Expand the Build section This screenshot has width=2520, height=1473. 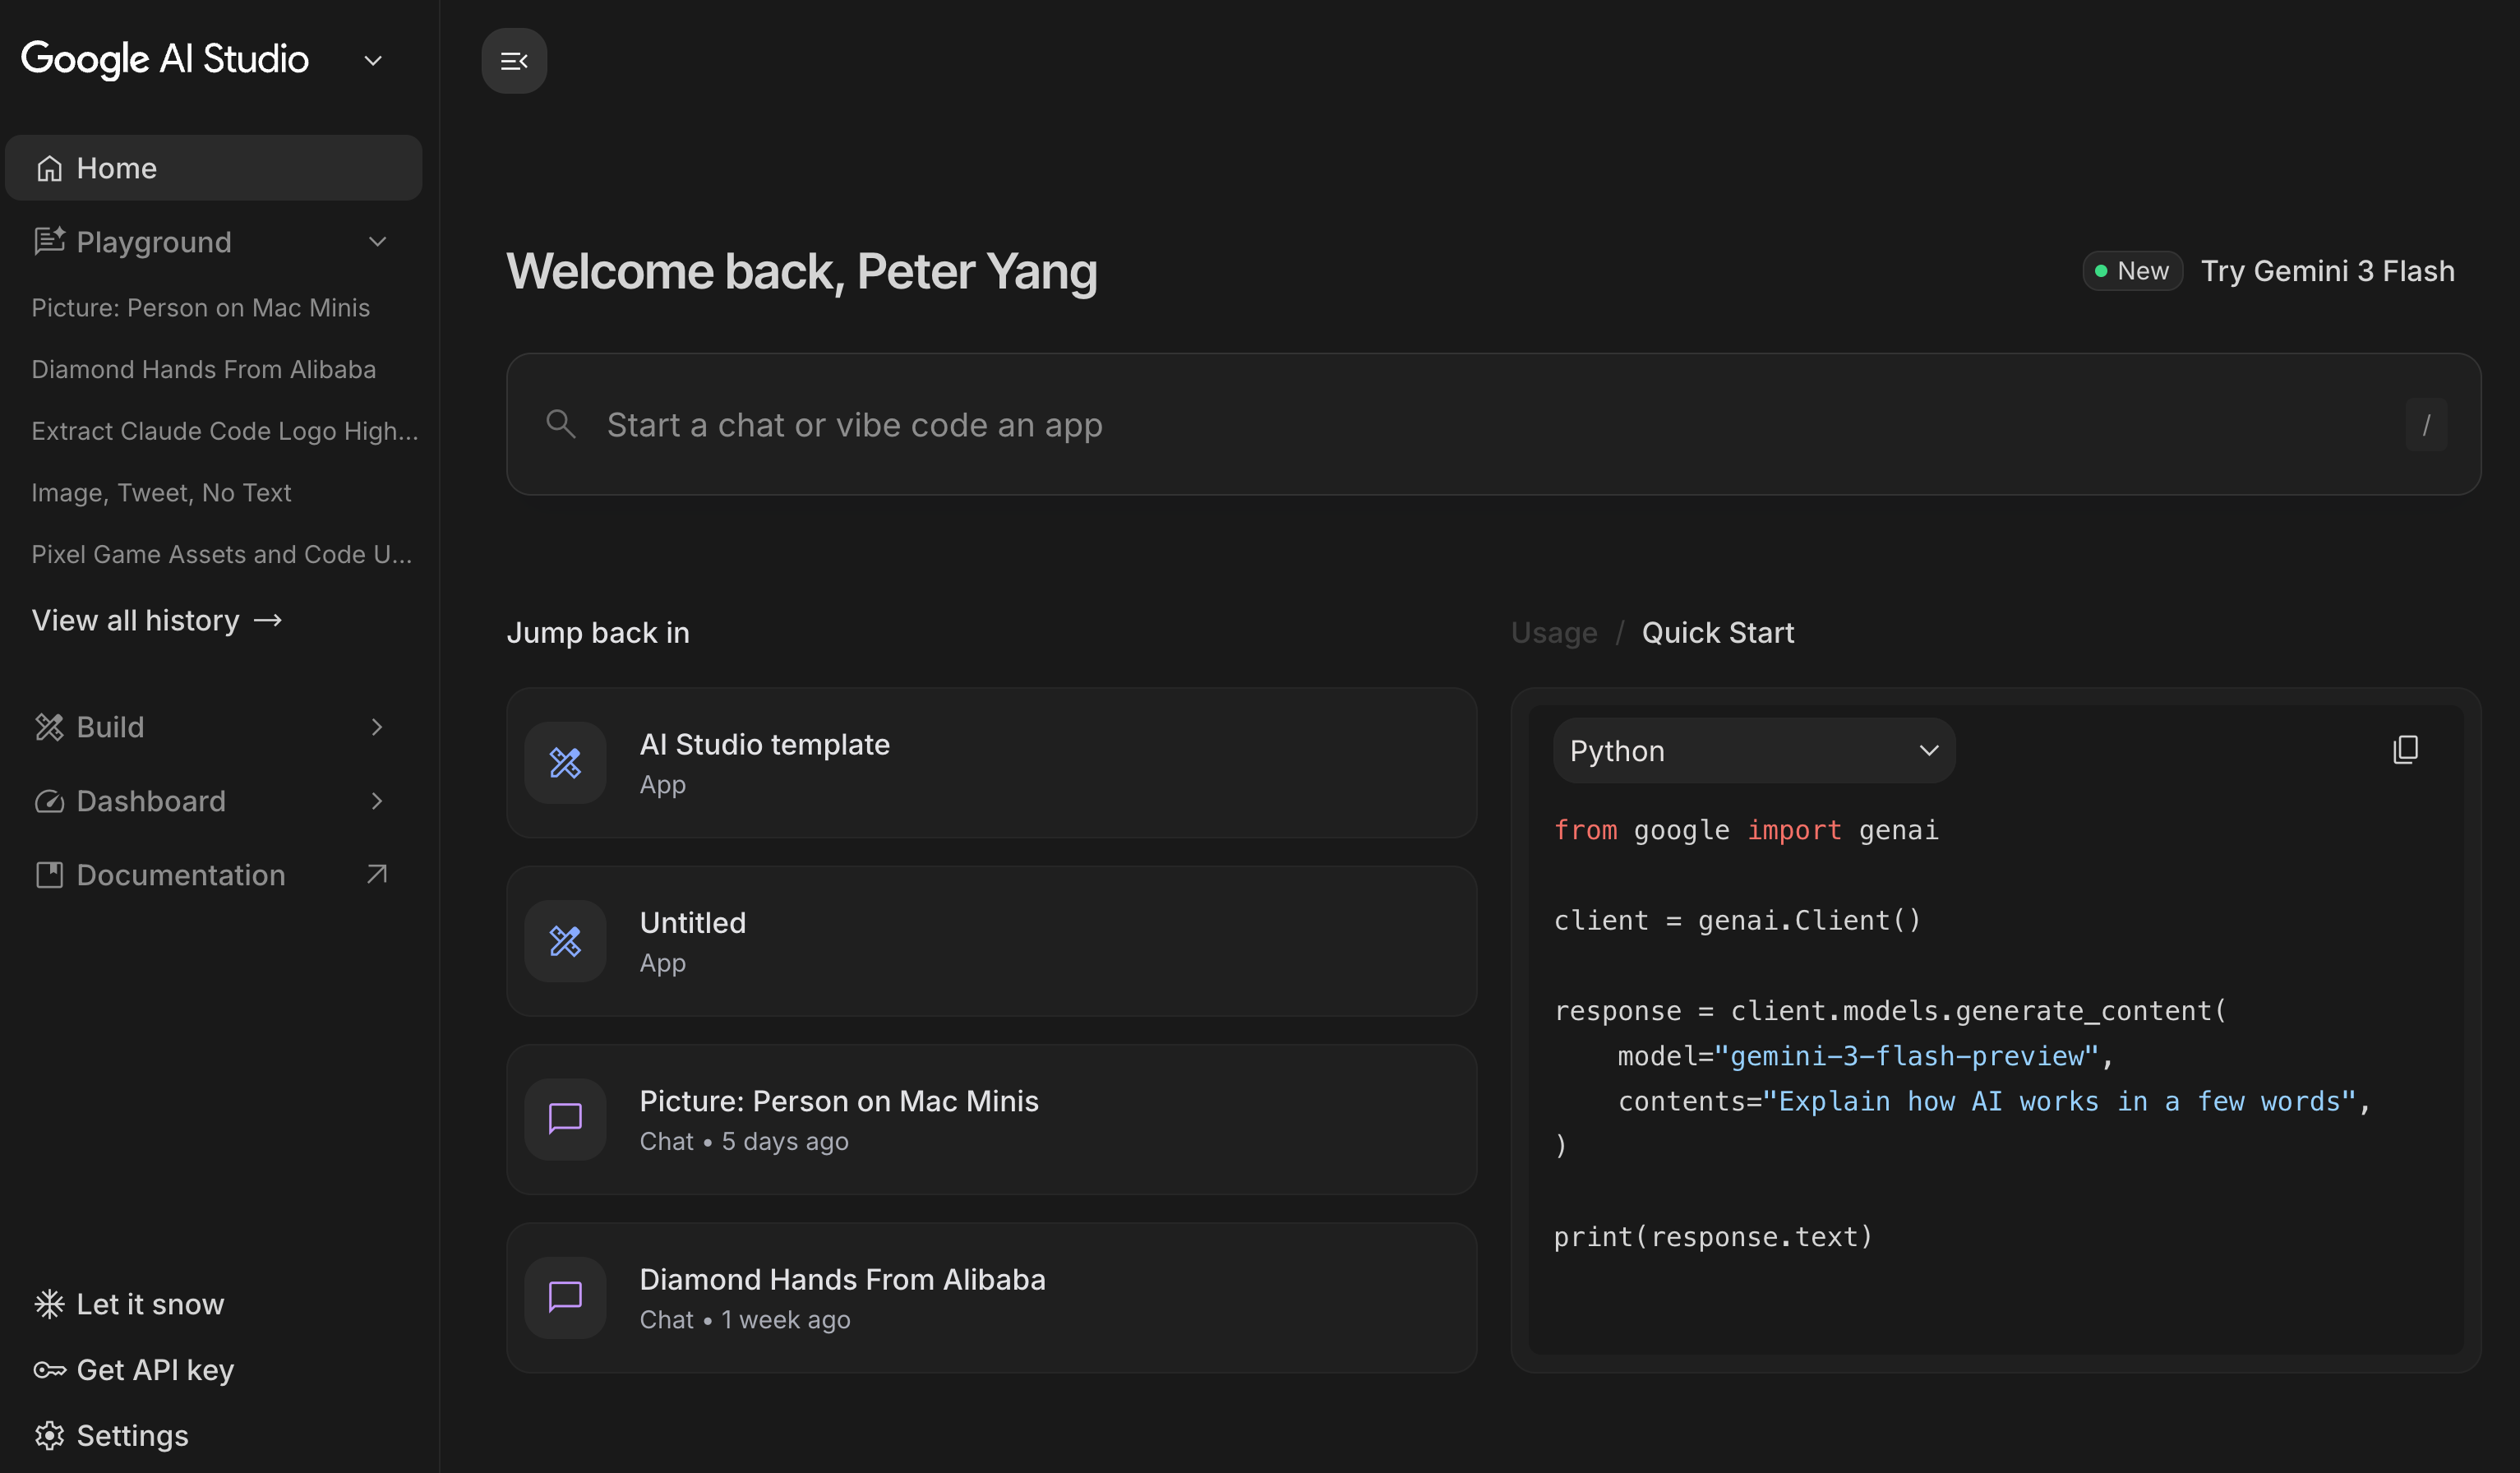pyautogui.click(x=376, y=727)
